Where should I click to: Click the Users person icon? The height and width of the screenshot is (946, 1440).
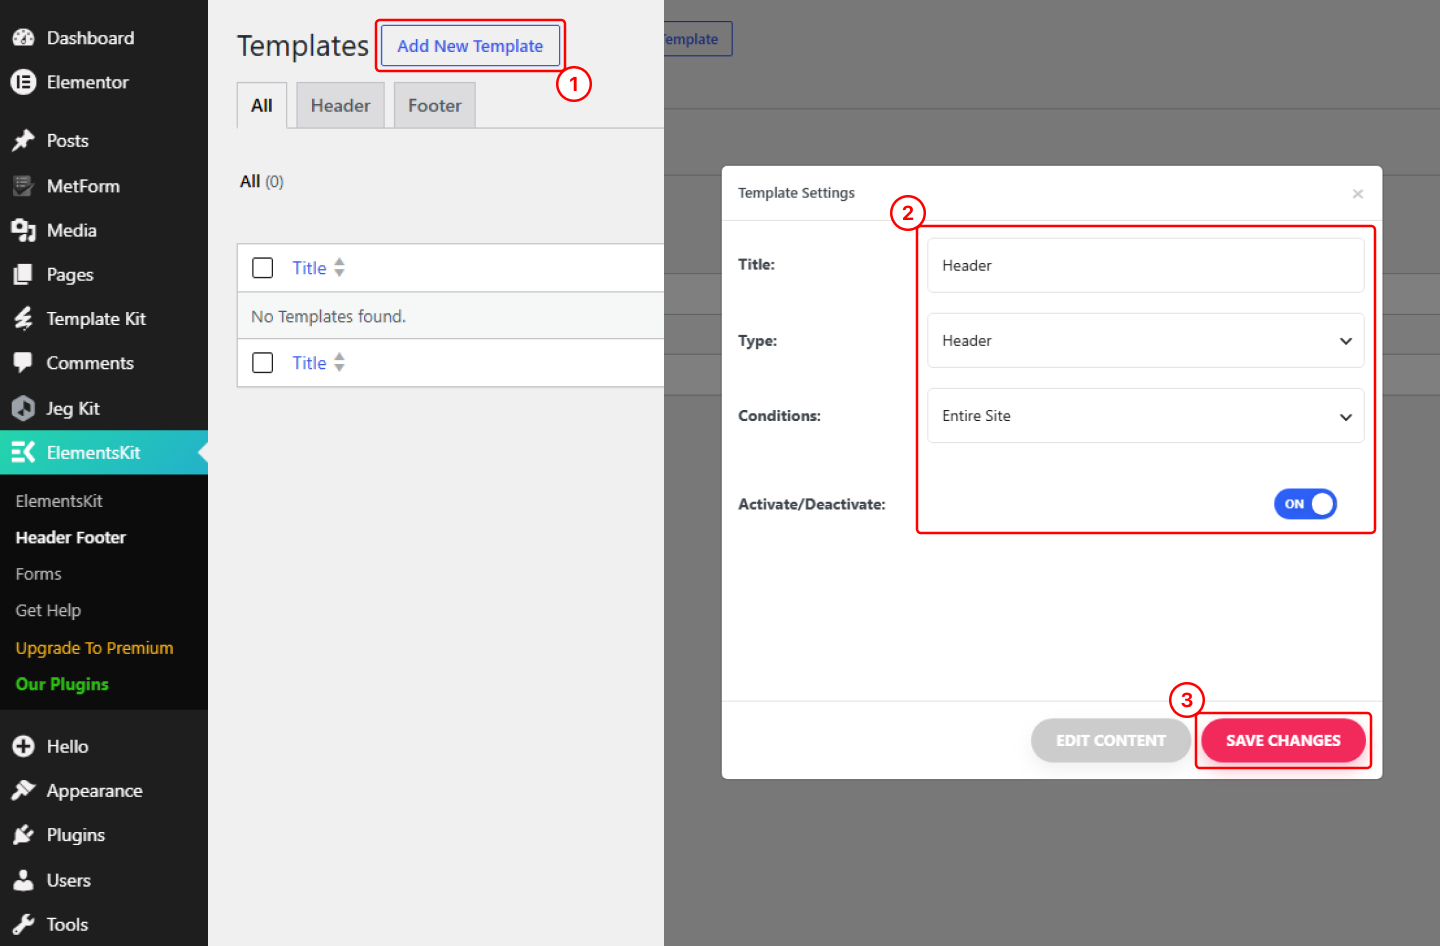24,880
